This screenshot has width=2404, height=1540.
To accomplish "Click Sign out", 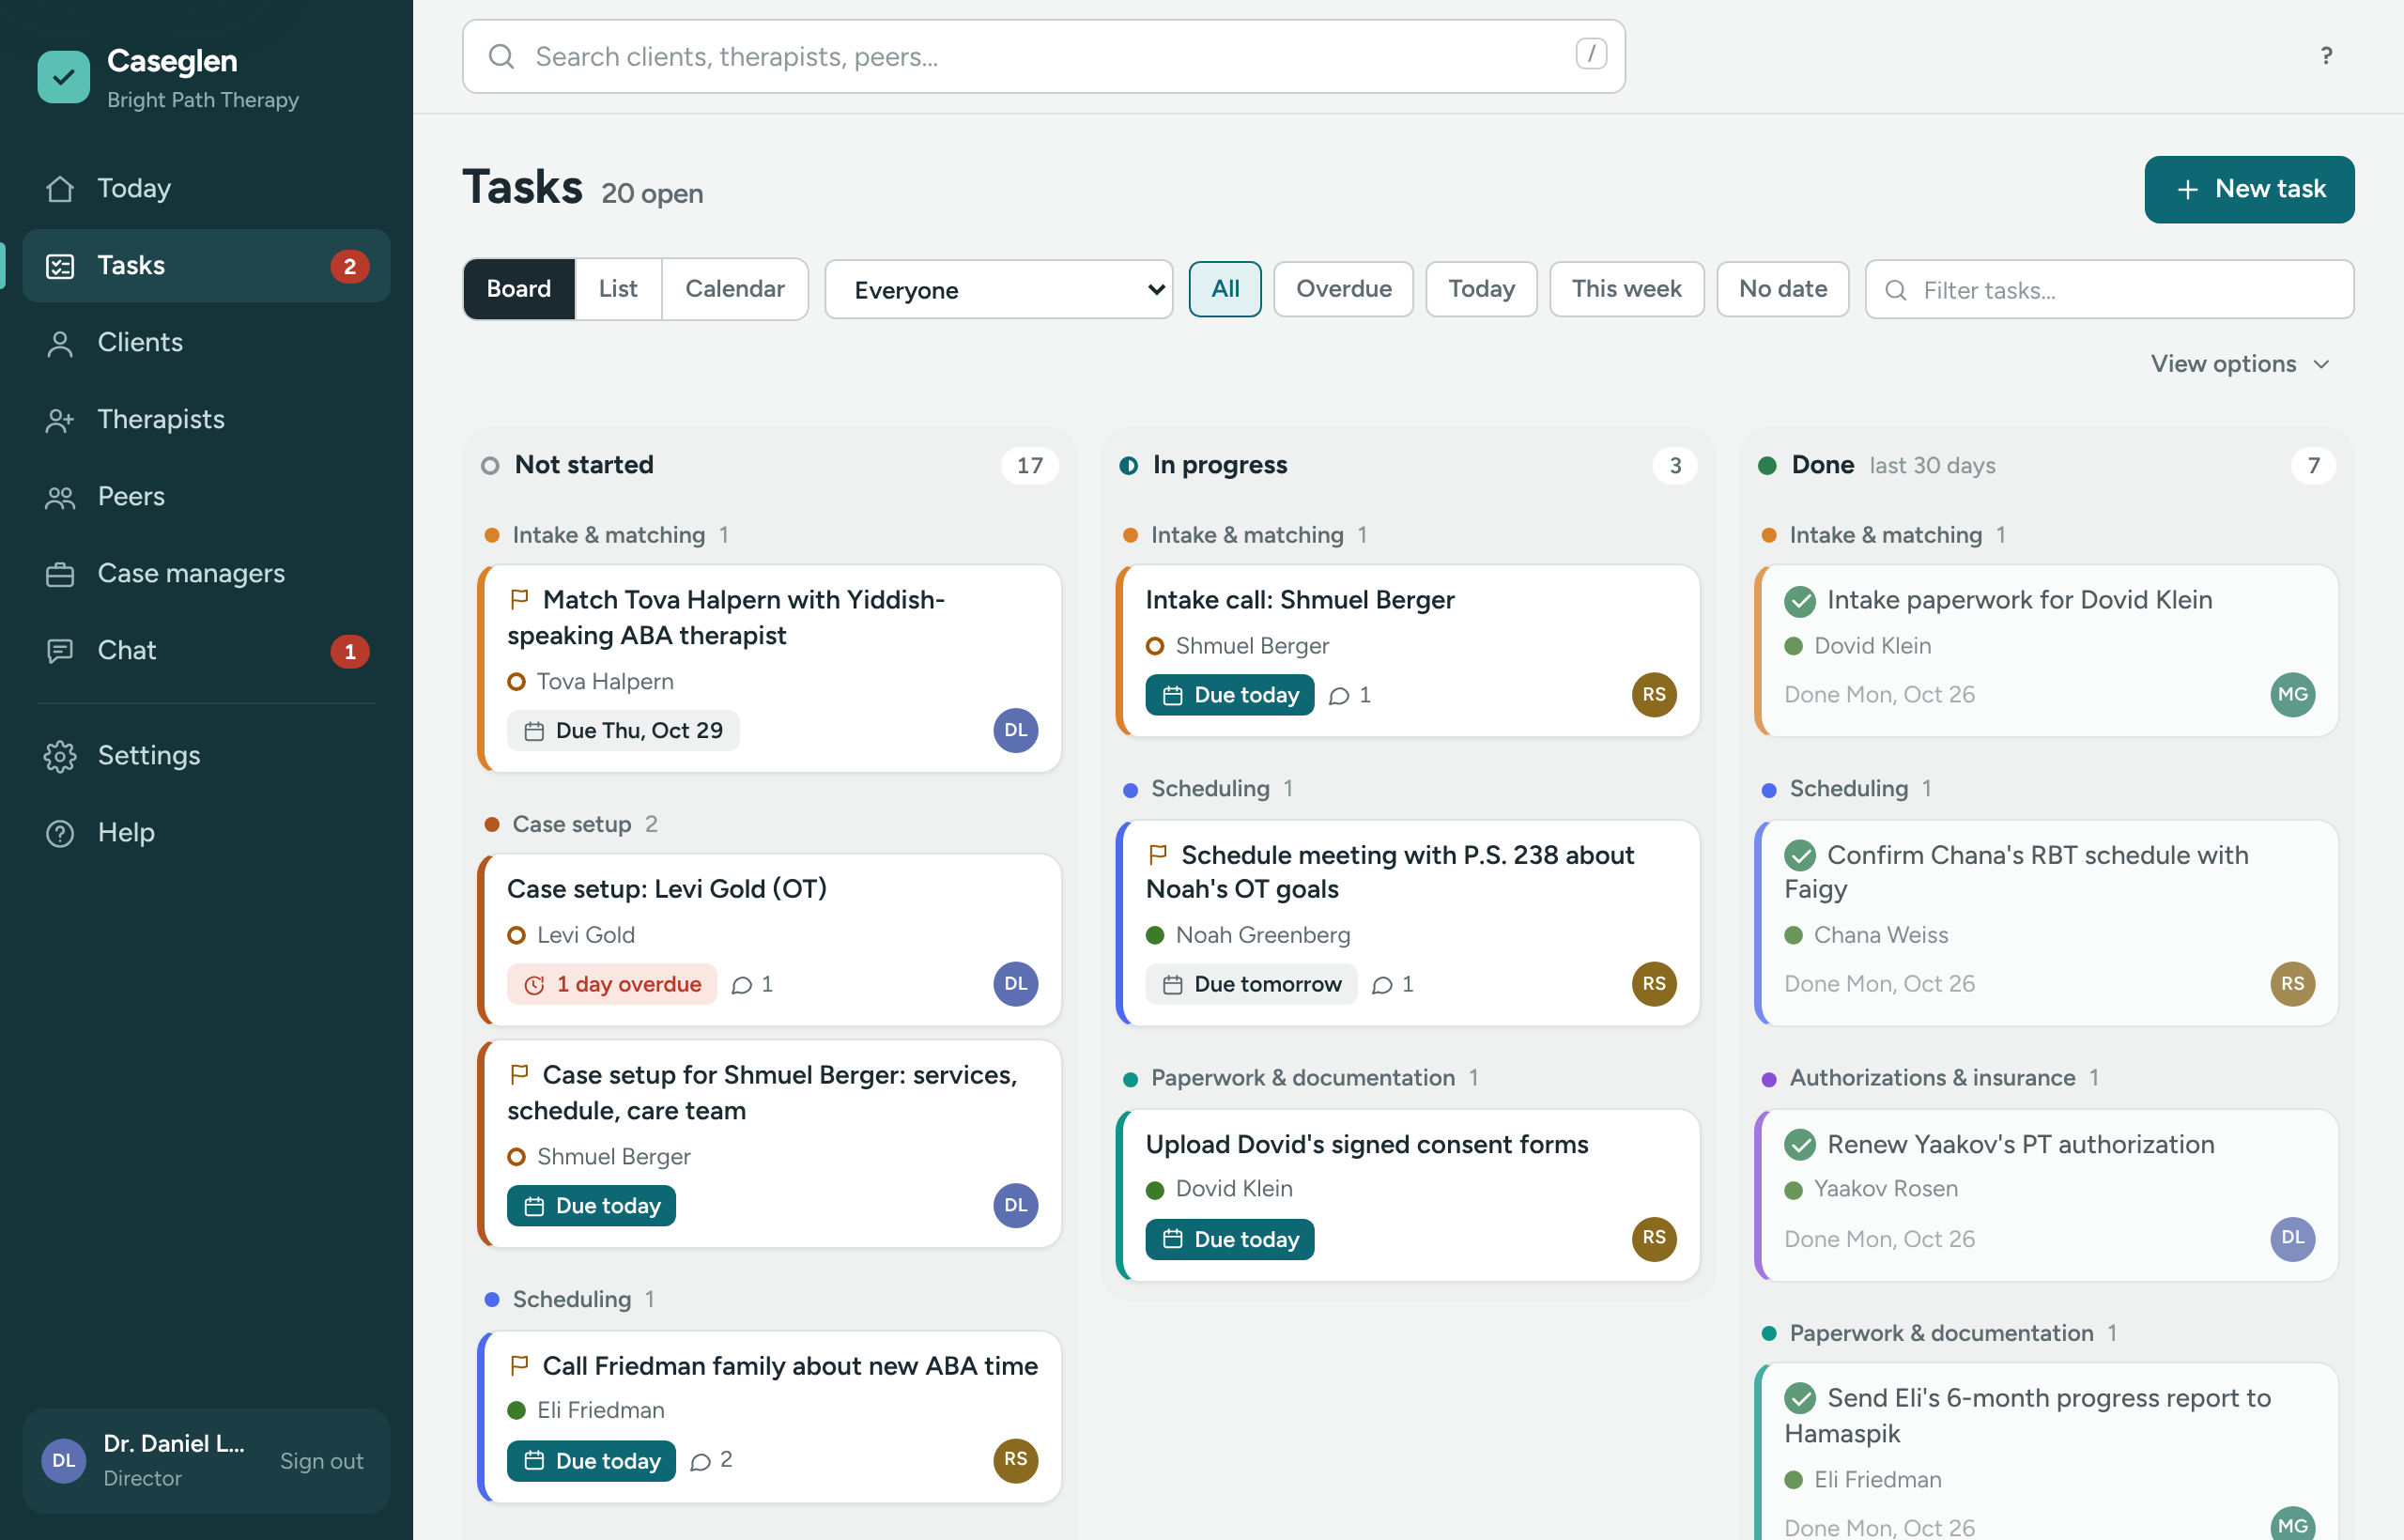I will point(321,1461).
